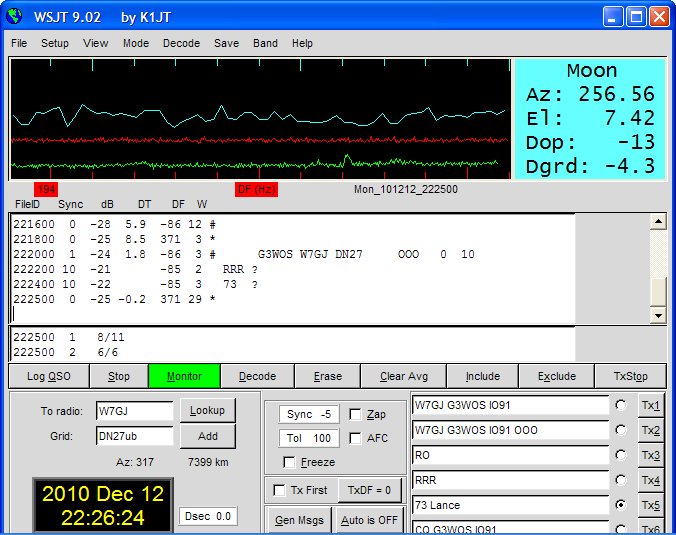This screenshot has width=676, height=535.
Task: Click the Auto is OFF button
Action: (x=369, y=520)
